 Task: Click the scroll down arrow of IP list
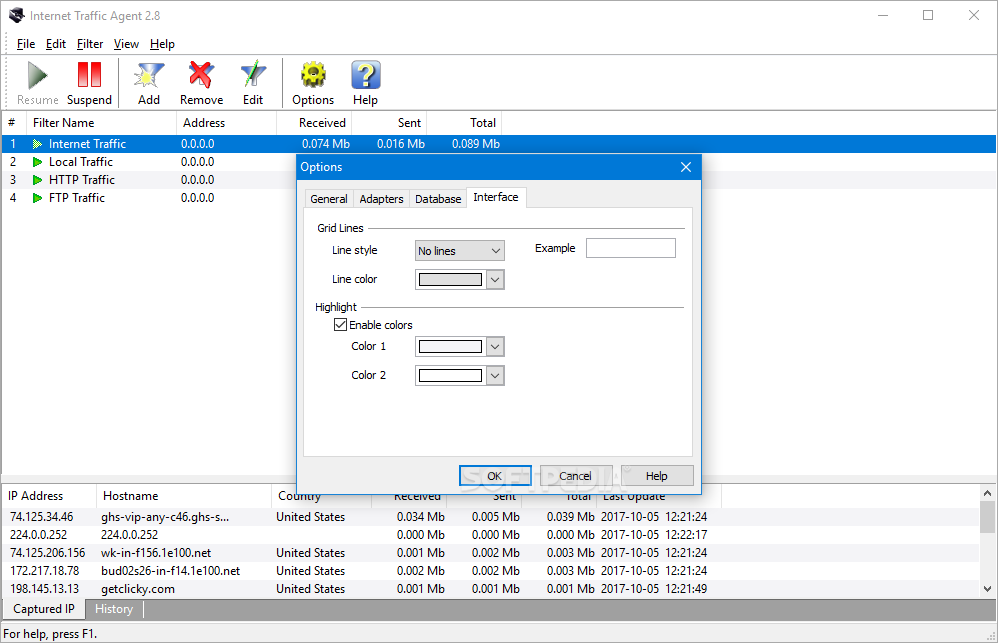click(x=987, y=589)
